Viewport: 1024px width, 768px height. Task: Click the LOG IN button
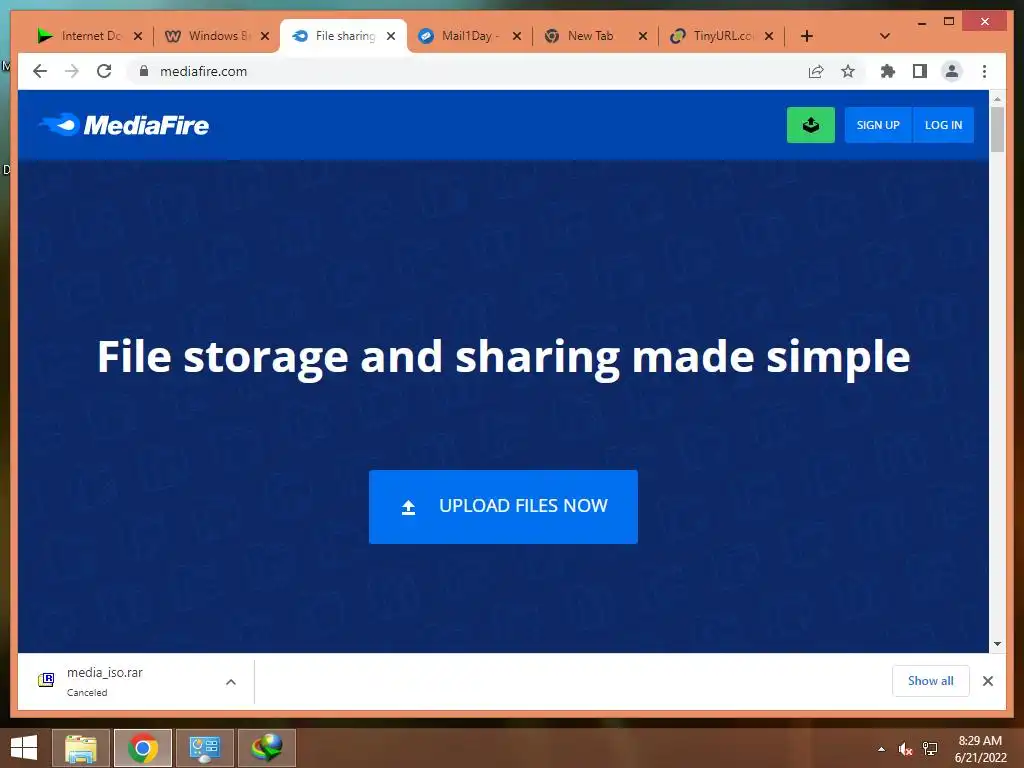[x=943, y=125]
